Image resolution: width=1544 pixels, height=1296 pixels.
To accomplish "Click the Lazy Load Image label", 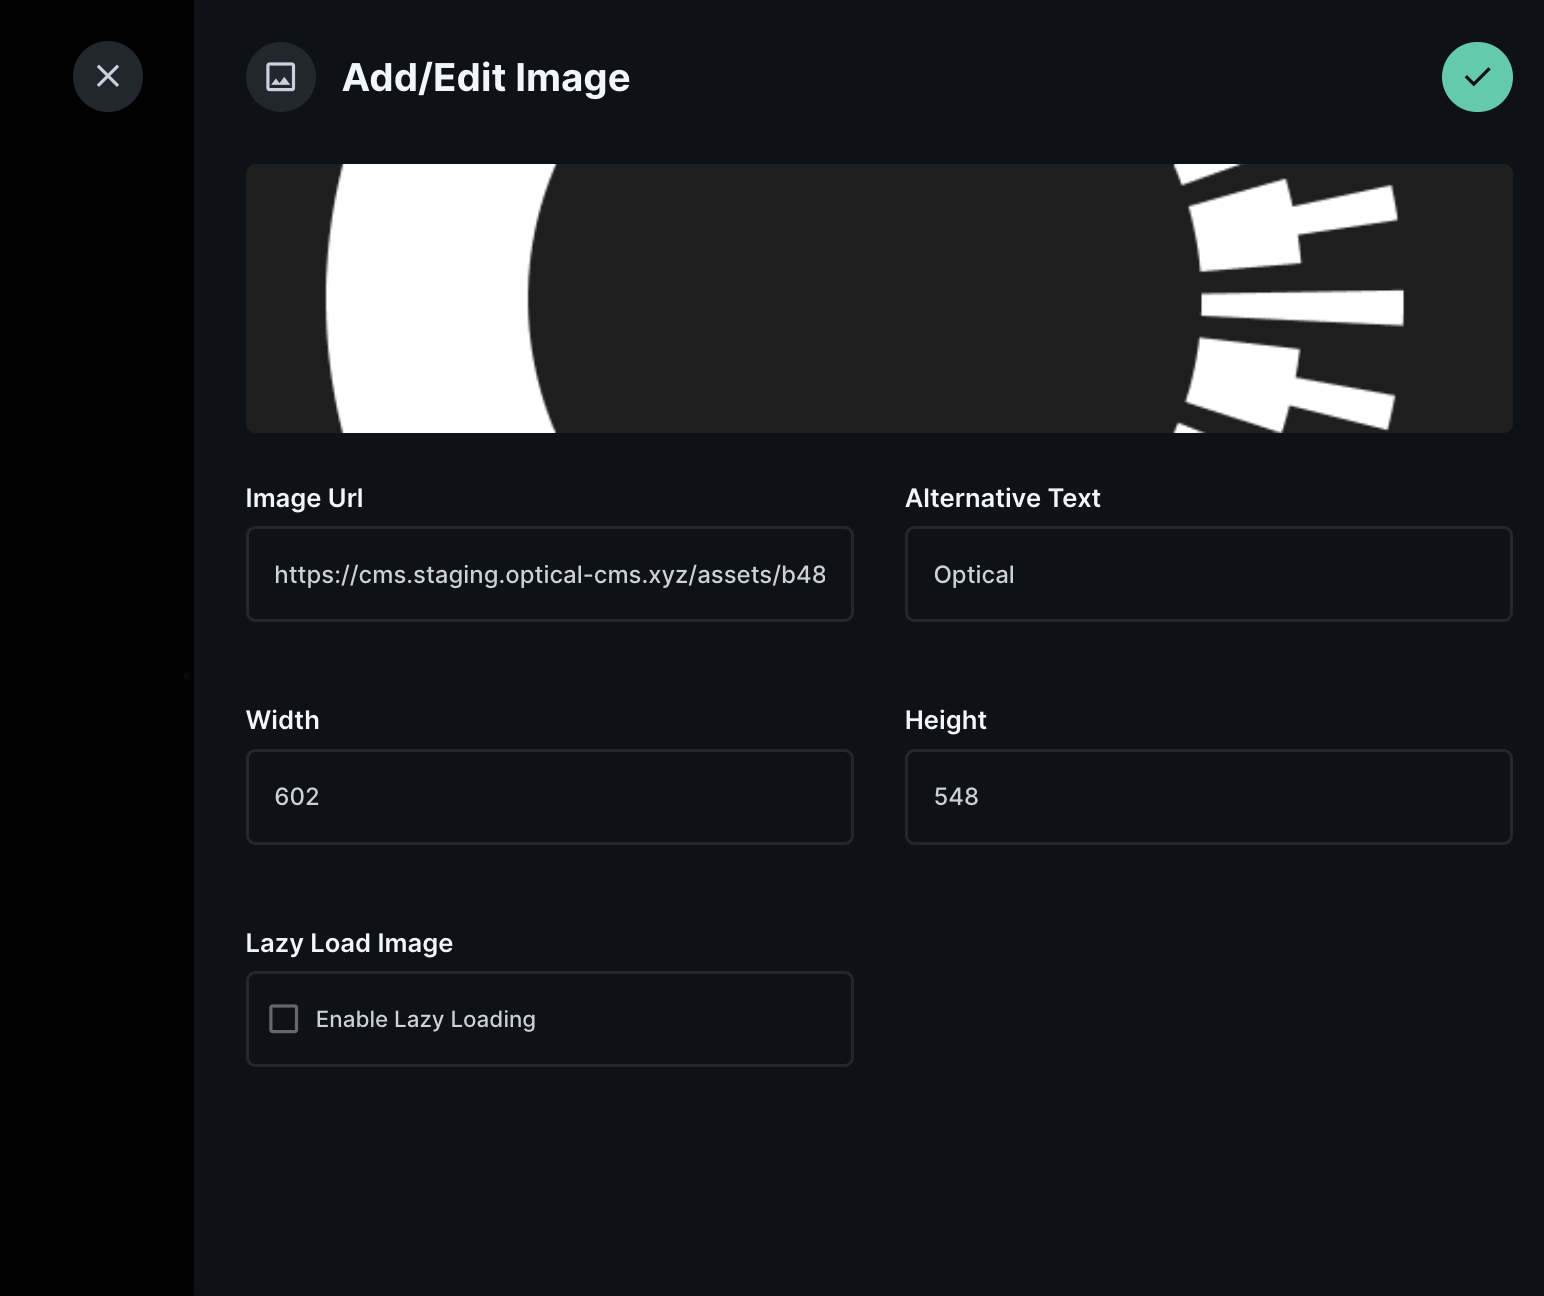I will click(x=349, y=943).
